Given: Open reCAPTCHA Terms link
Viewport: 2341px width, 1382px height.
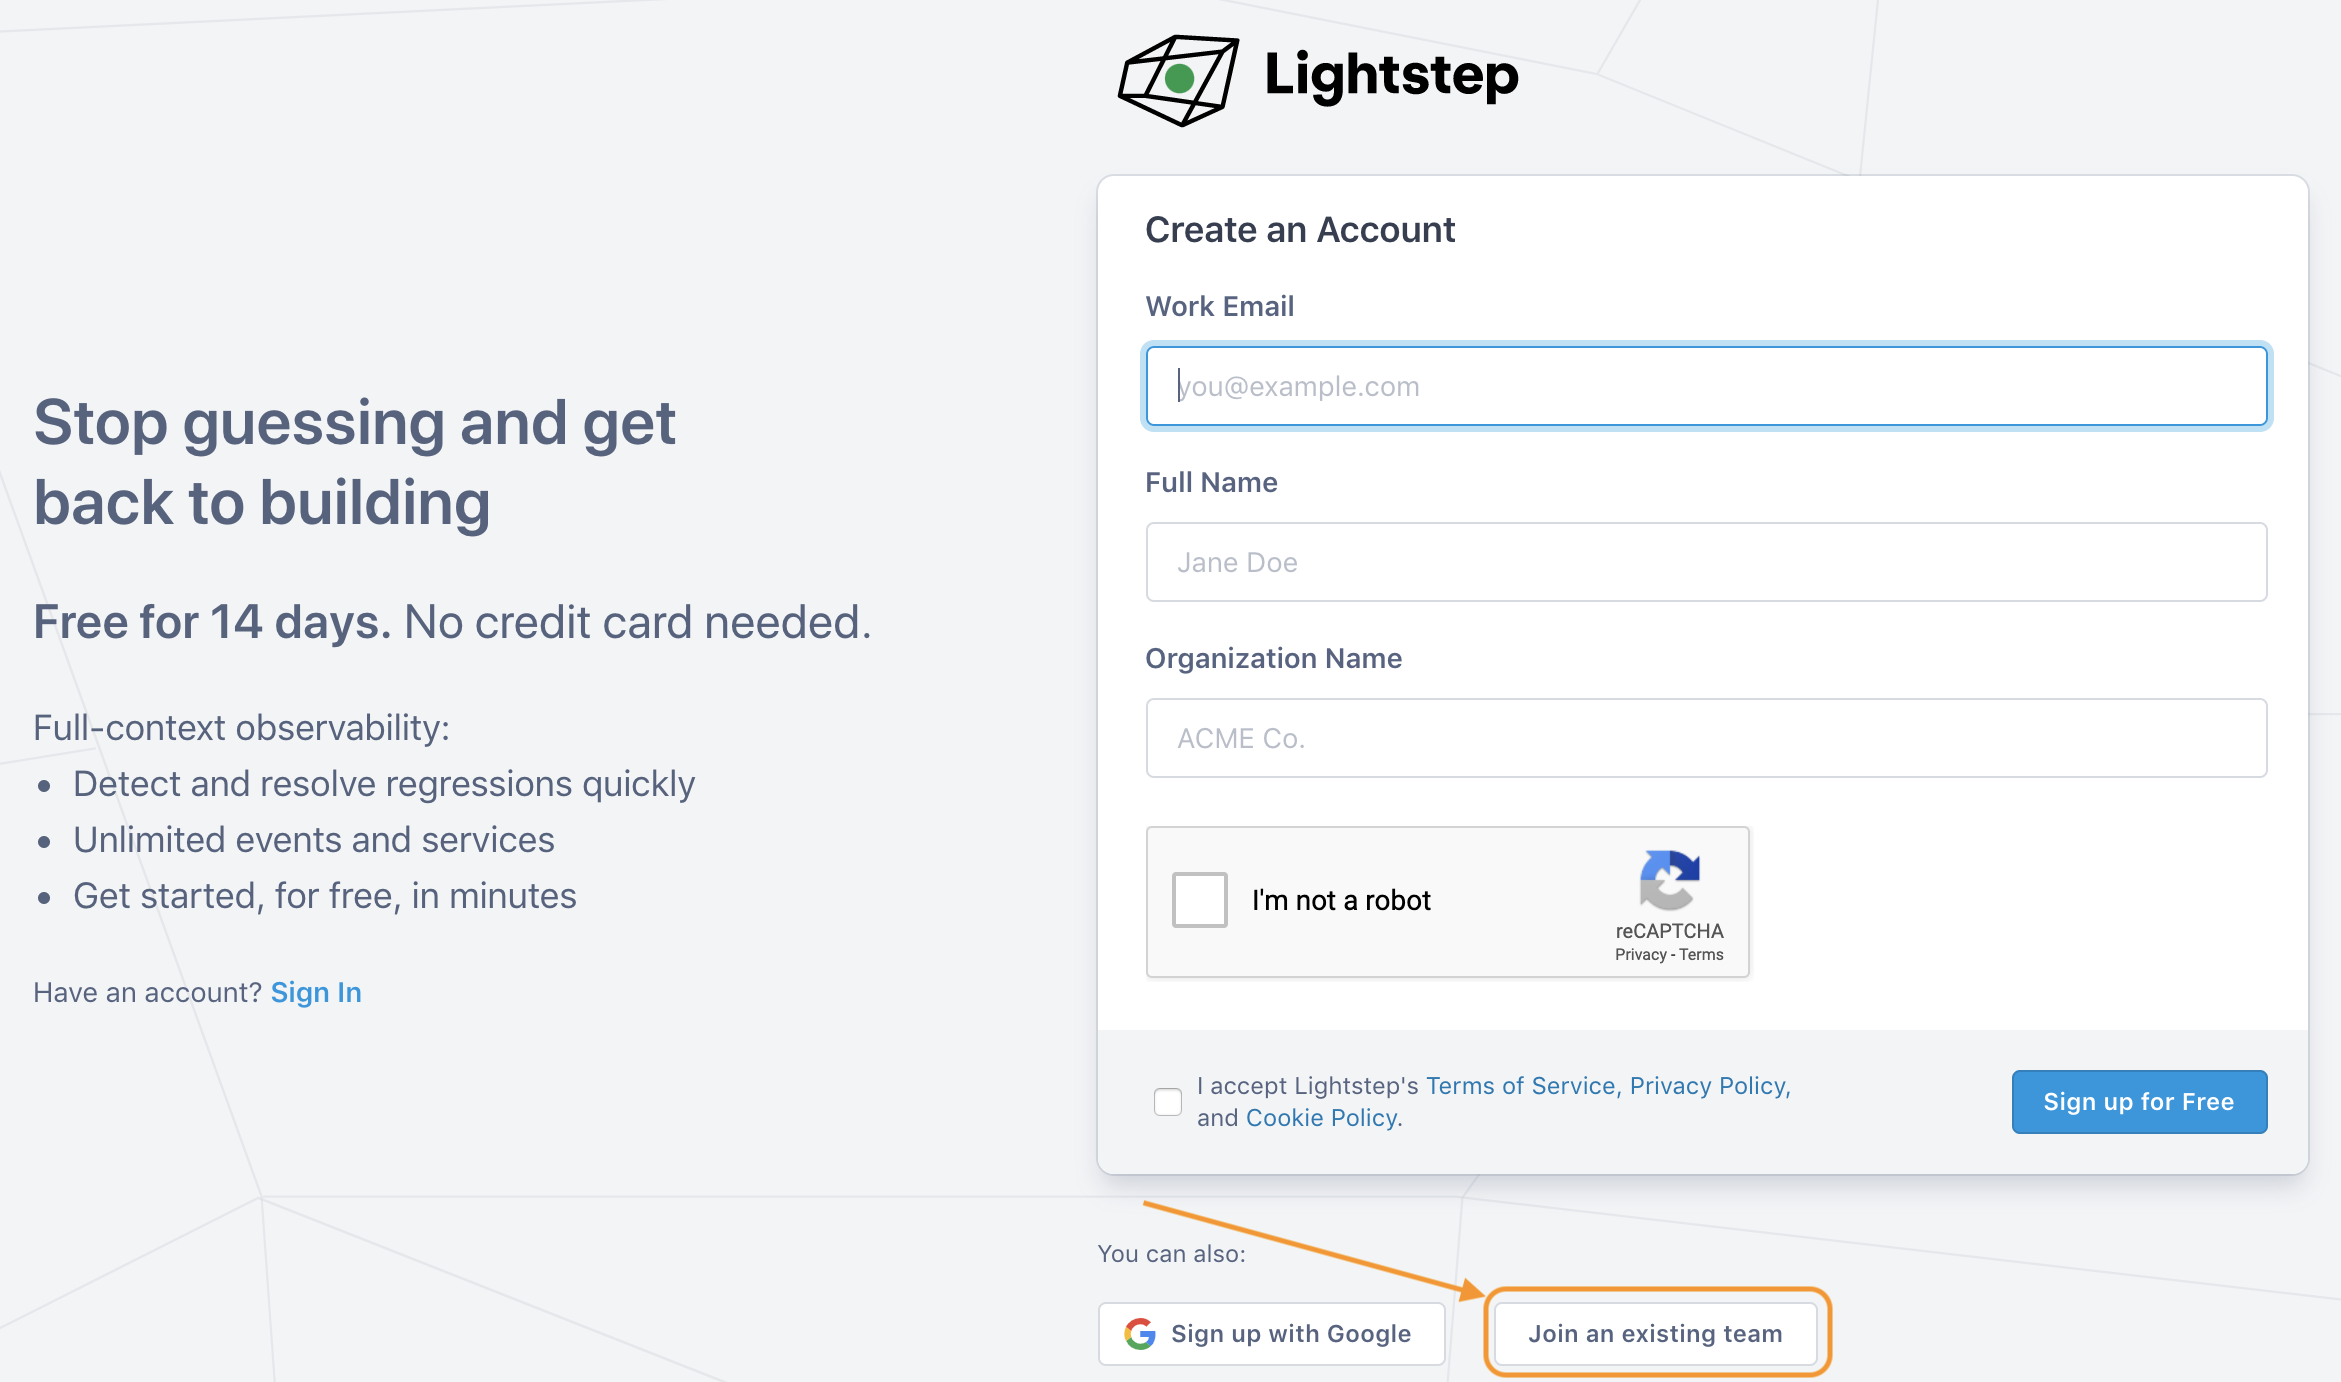Looking at the screenshot, I should click(x=1701, y=955).
